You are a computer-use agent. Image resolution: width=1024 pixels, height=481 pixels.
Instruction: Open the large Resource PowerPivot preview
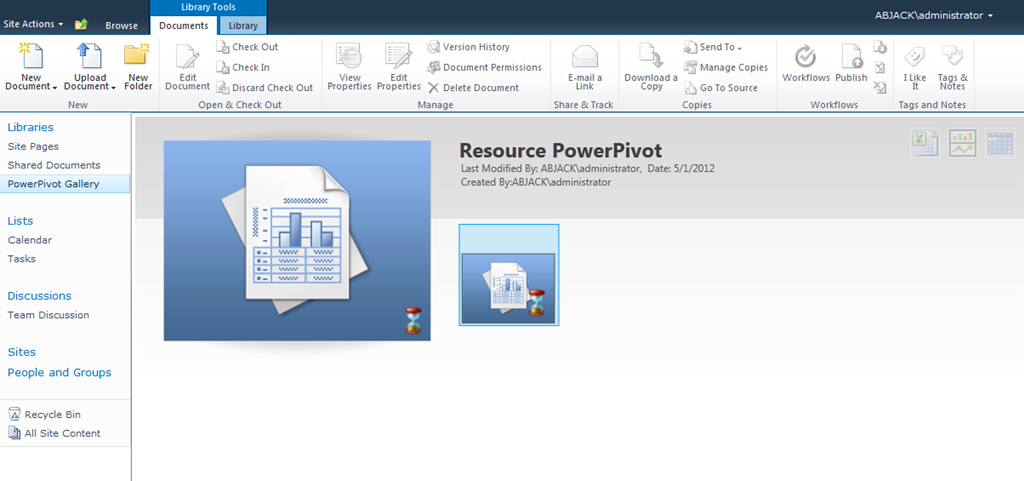coord(297,240)
